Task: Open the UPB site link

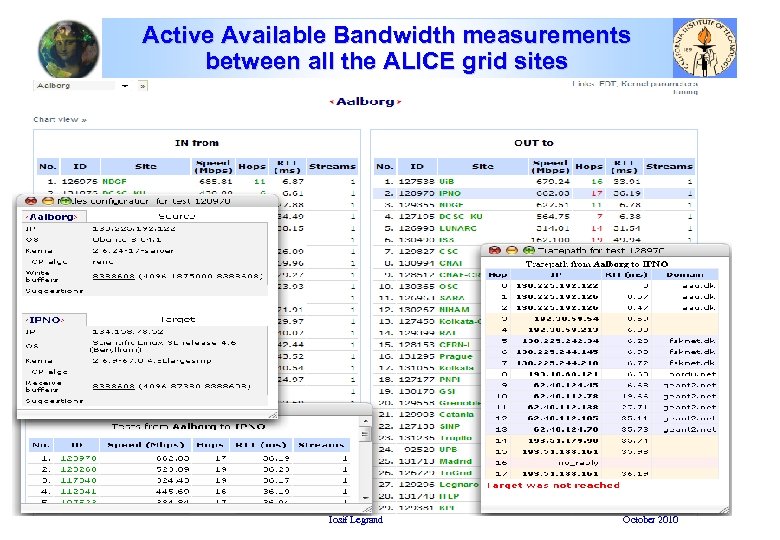Action: point(448,449)
